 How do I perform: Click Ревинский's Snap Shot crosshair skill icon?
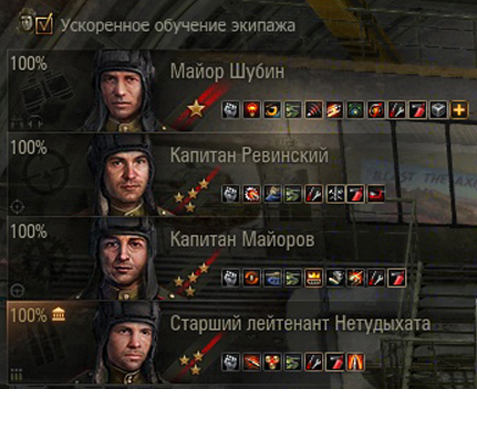pyautogui.click(x=334, y=194)
